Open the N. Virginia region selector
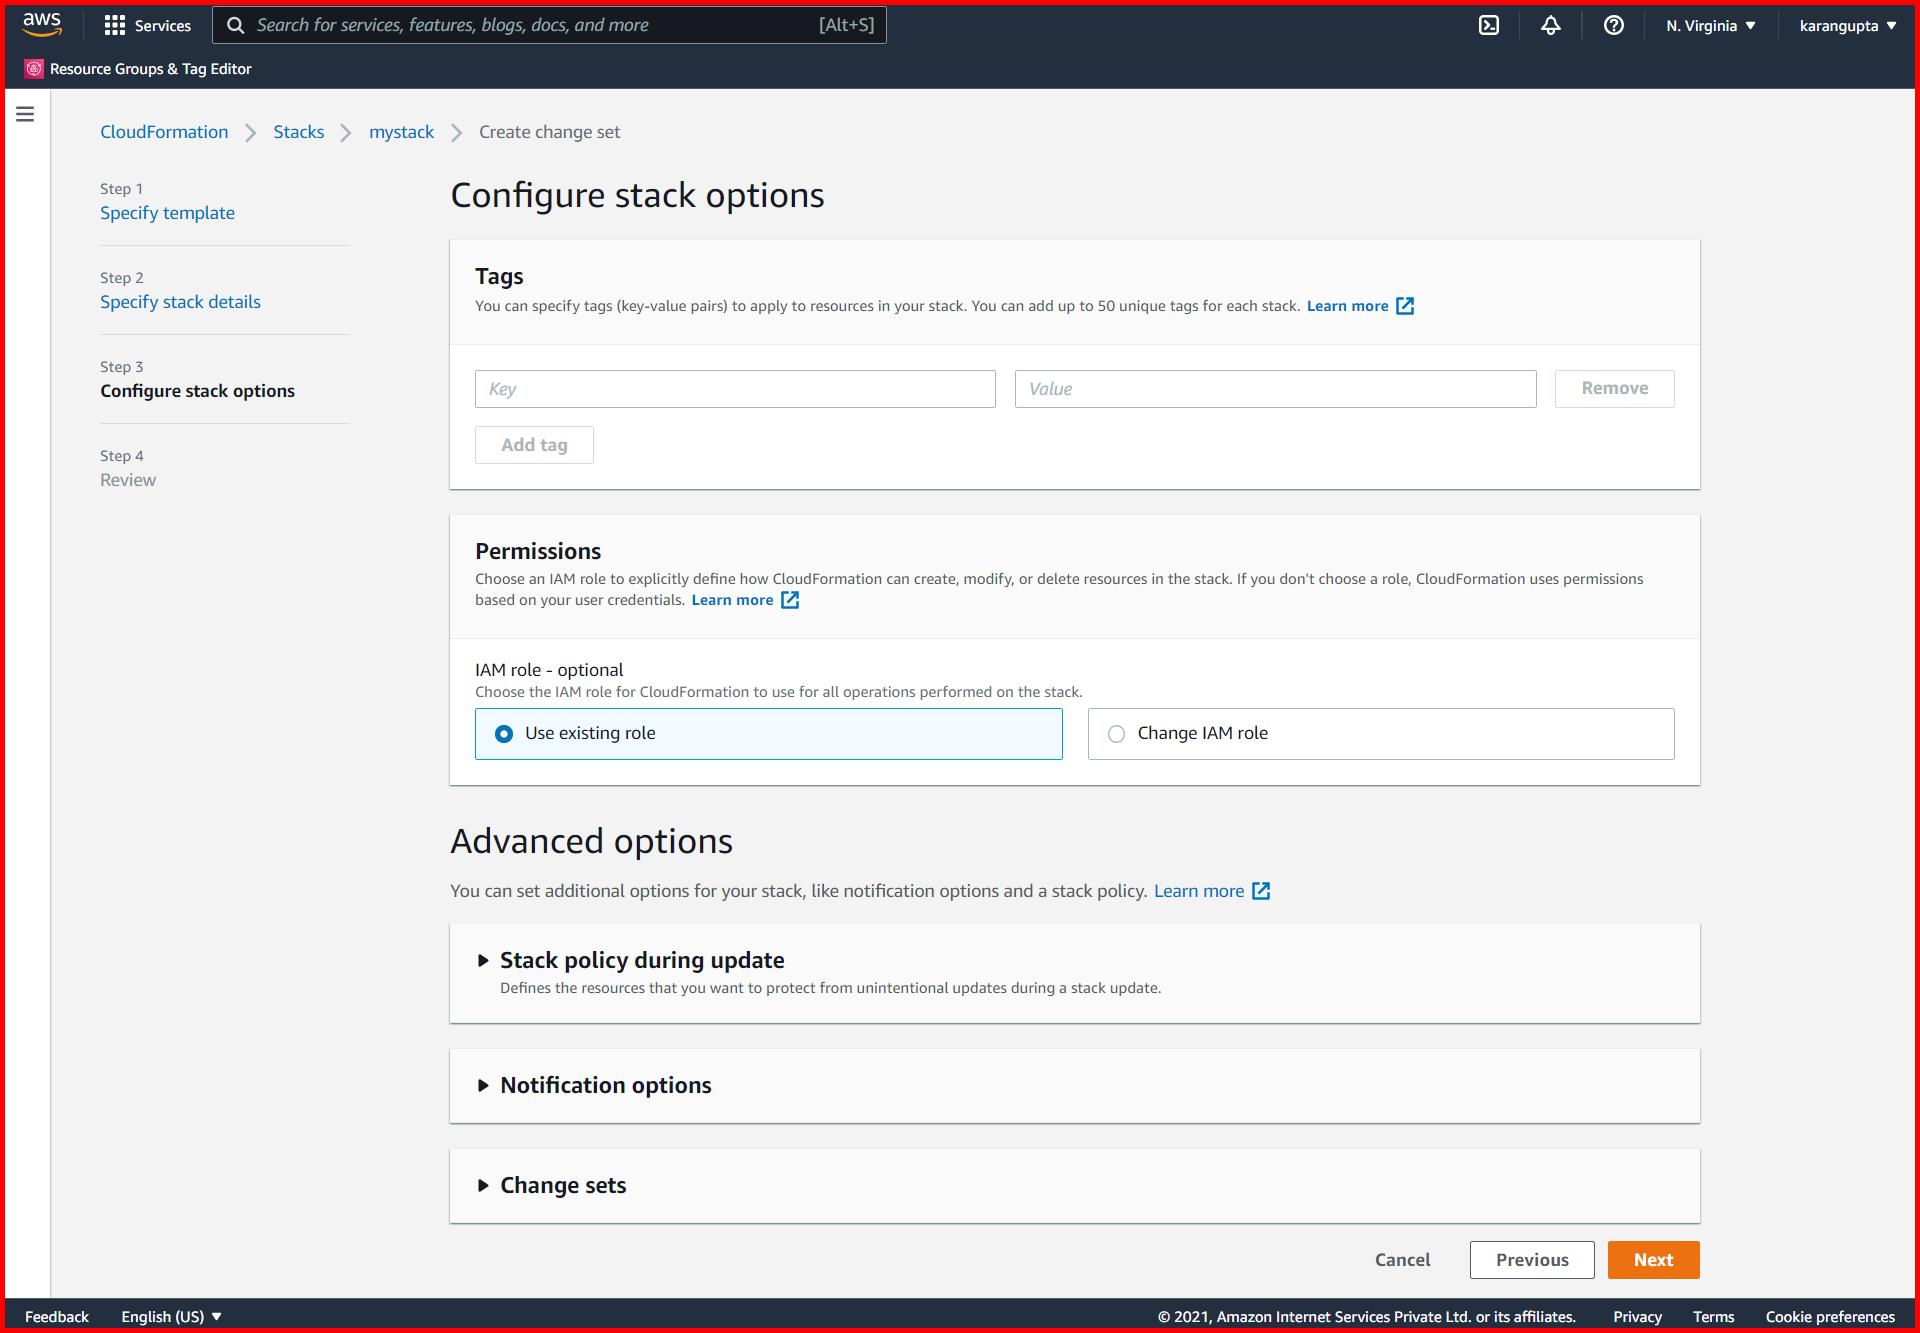Image resolution: width=1920 pixels, height=1333 pixels. coord(1709,25)
